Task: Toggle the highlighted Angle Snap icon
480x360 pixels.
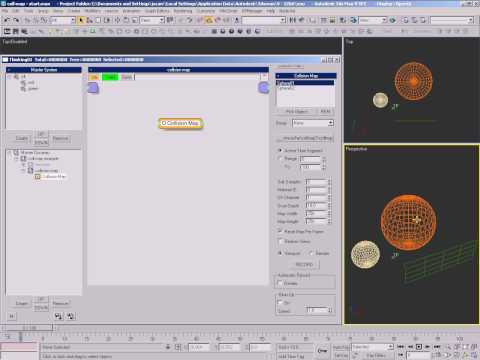Action: pyautogui.click(x=209, y=20)
